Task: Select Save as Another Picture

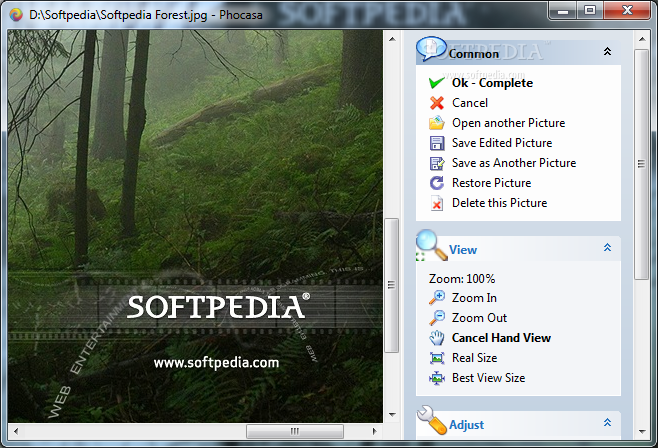Action: tap(514, 163)
